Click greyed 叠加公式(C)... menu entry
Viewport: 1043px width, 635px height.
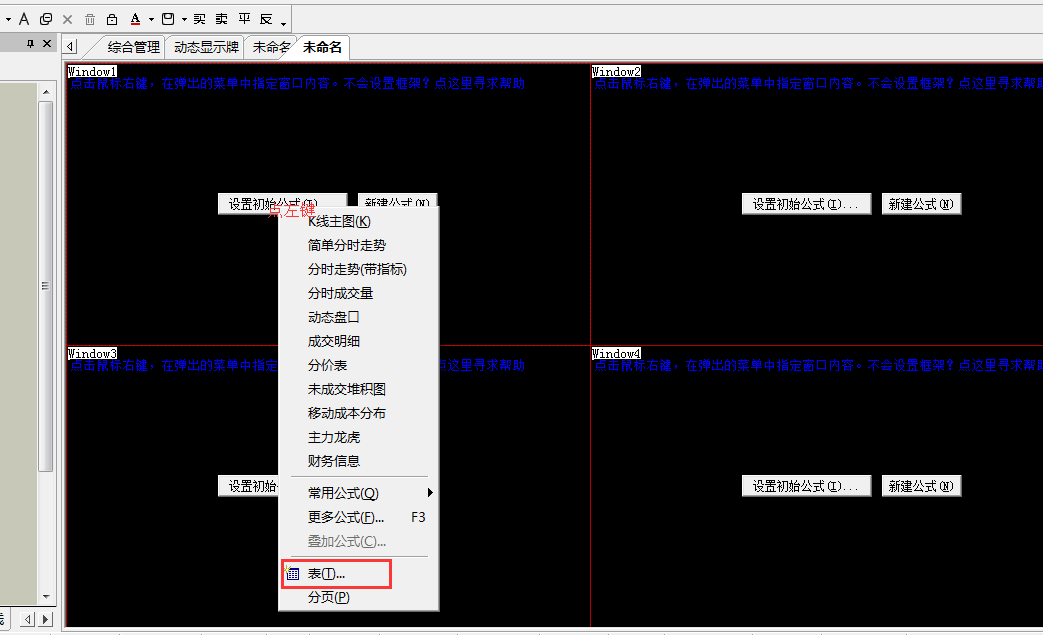tap(359, 541)
